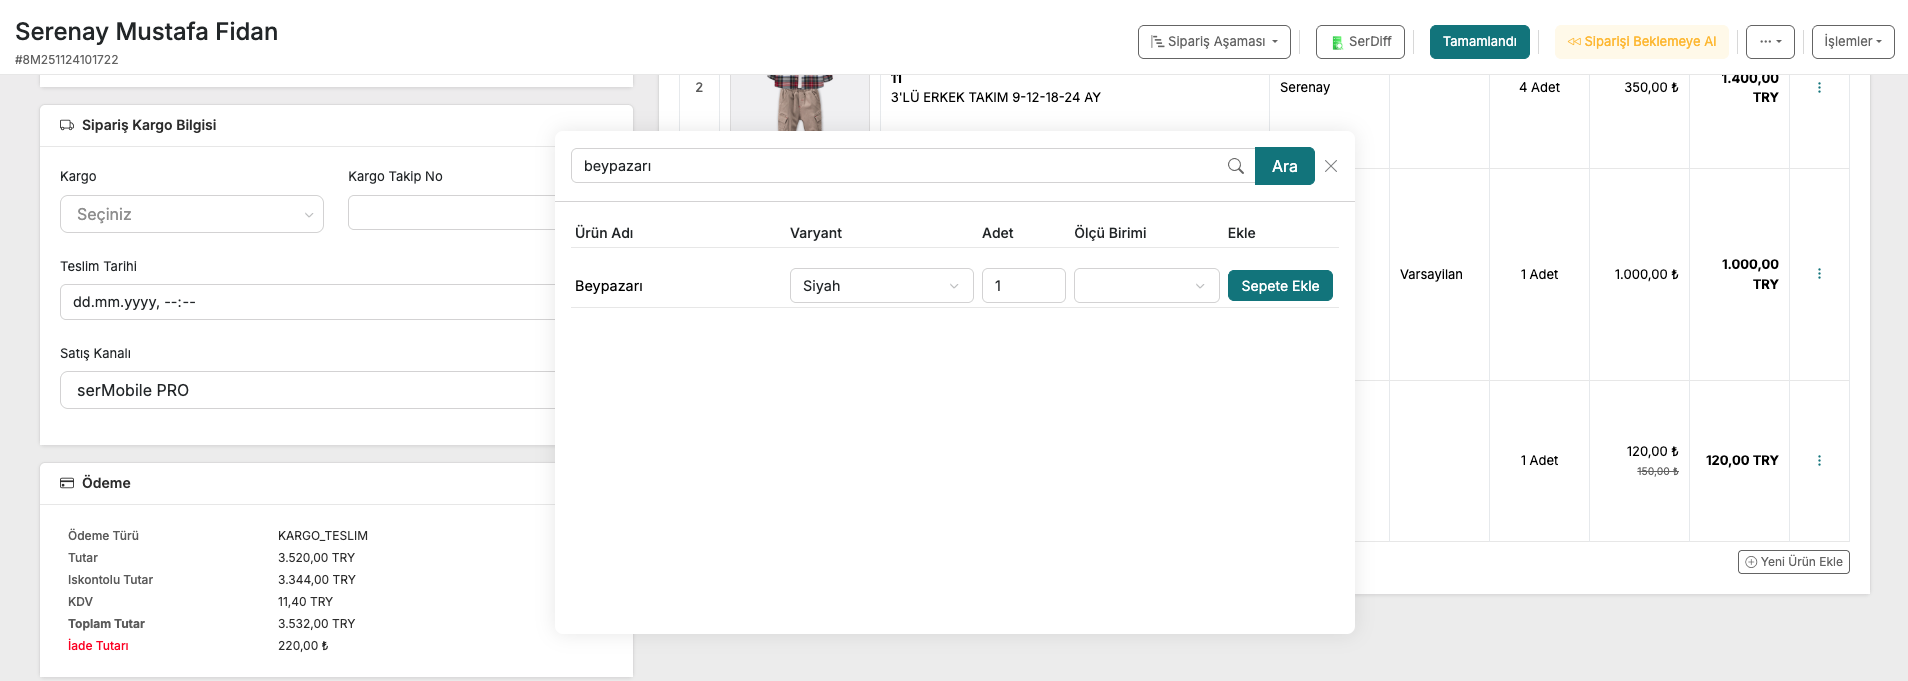Click the erkek takım product thumbnail

pos(800,100)
